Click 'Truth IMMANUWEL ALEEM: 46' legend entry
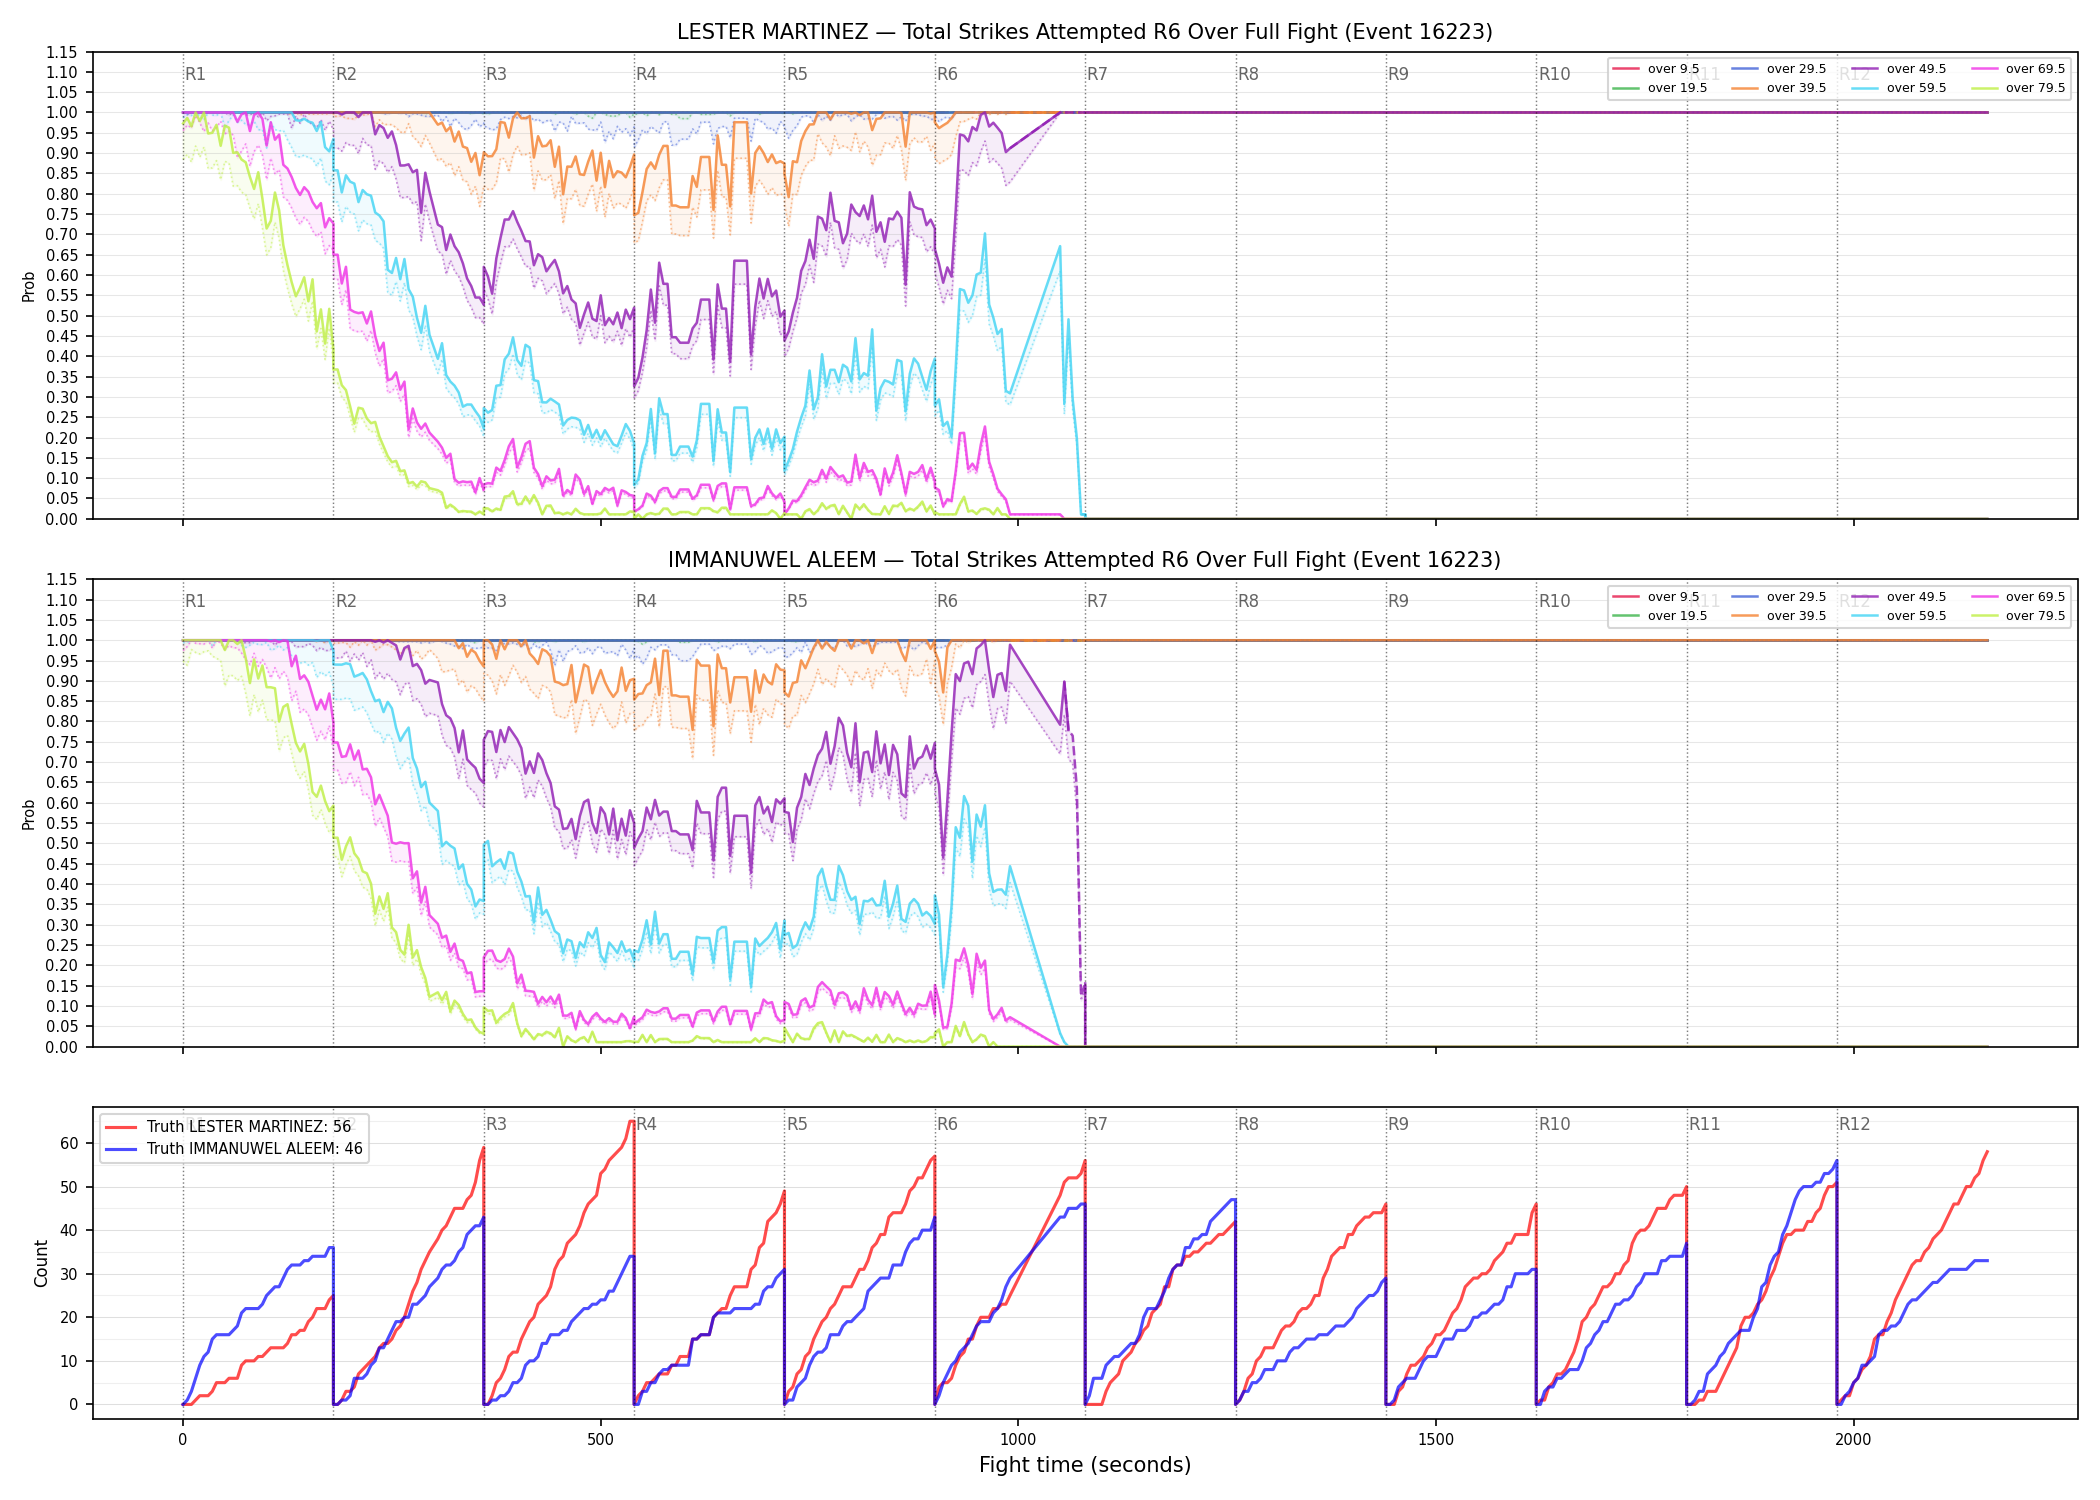This screenshot has width=2100, height=1500. tap(234, 1149)
